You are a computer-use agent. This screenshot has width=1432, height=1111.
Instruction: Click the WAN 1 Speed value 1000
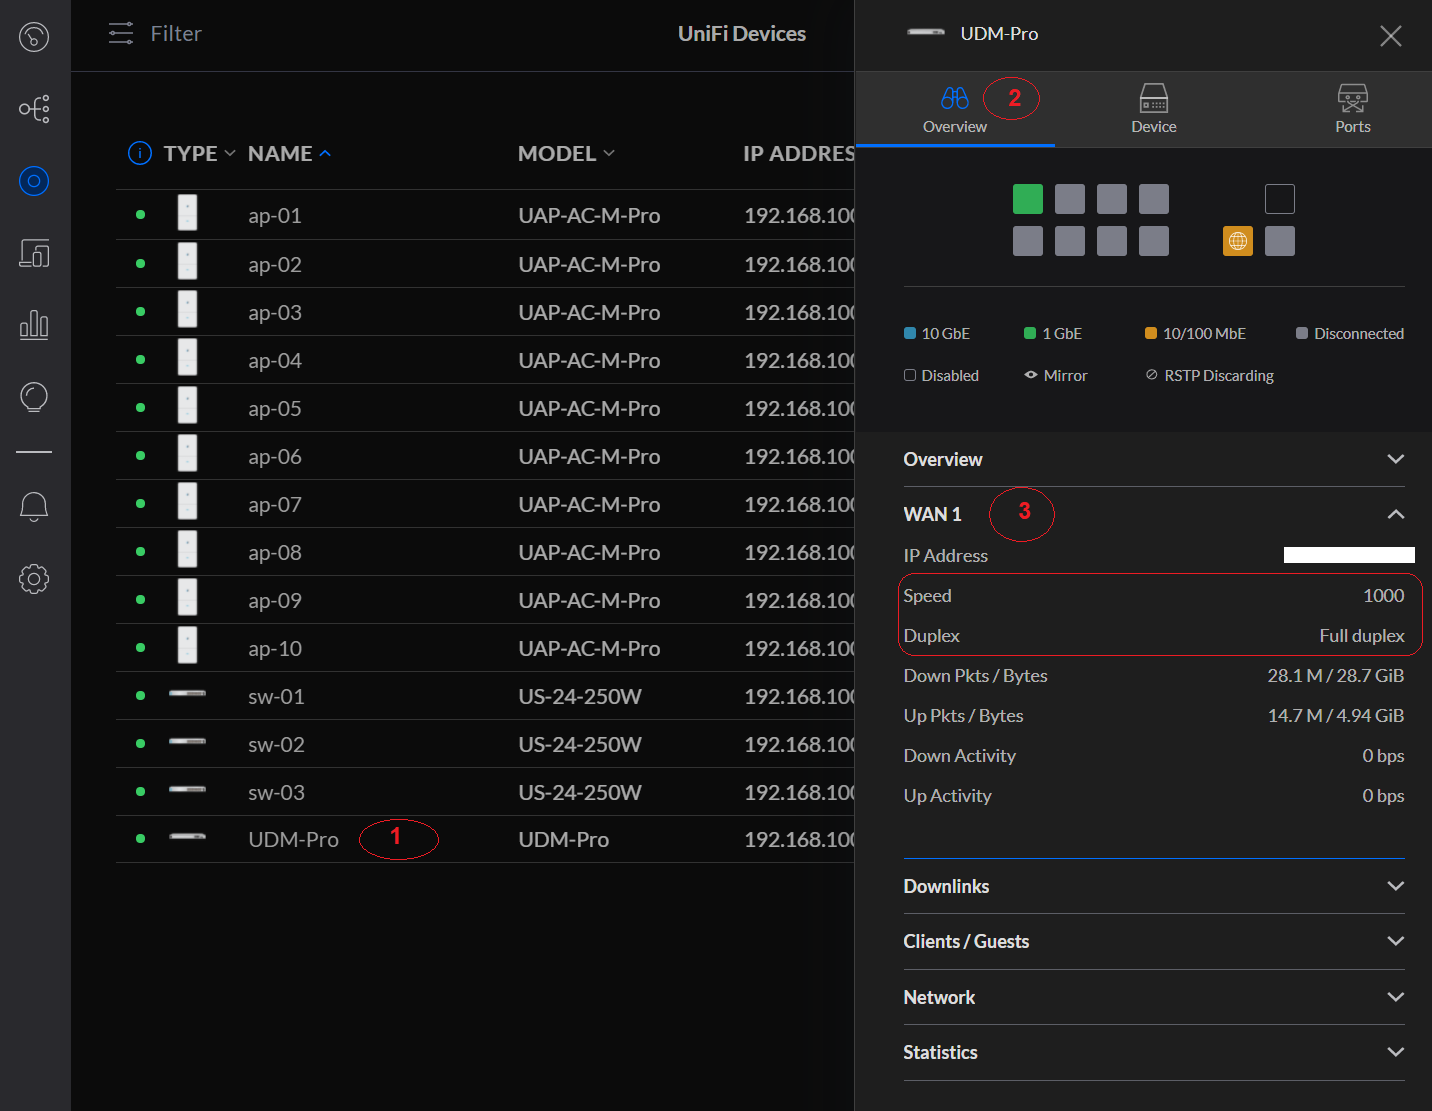point(1383,595)
